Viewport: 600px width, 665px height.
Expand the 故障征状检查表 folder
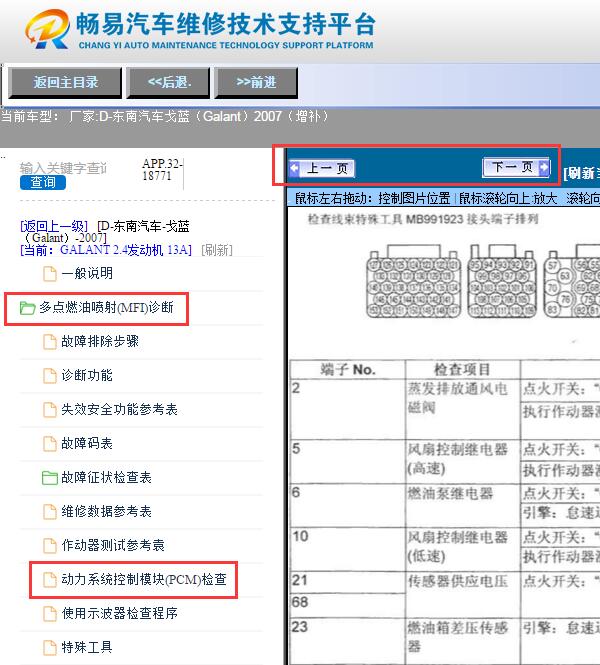106,477
